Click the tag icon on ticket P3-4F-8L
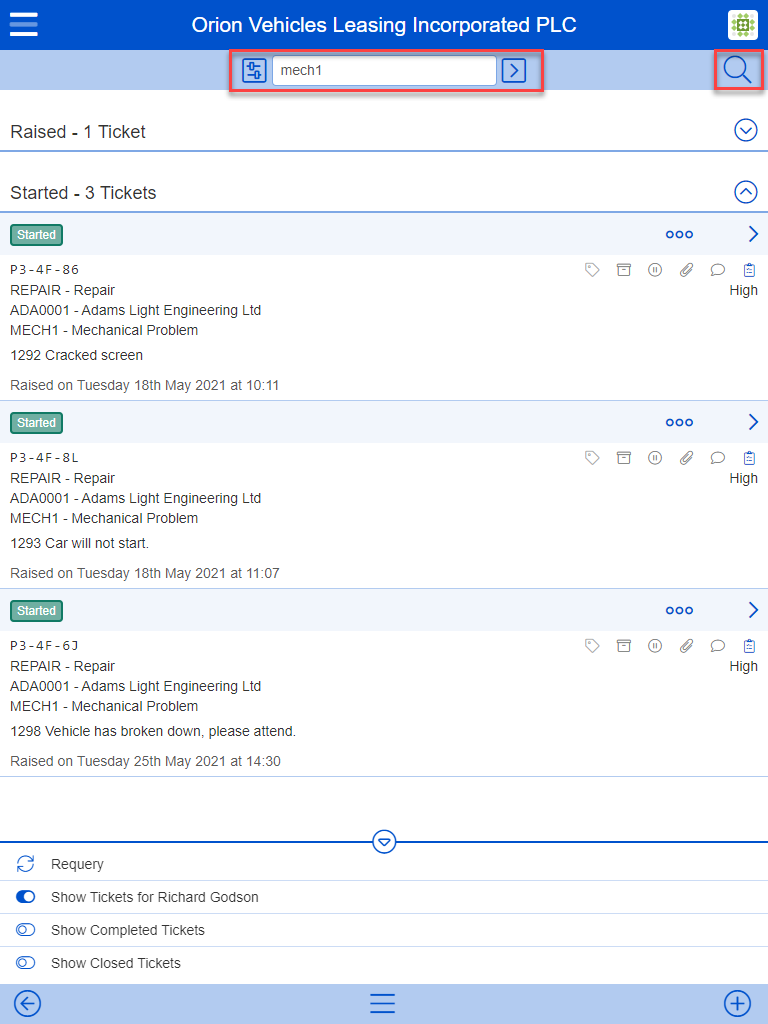Image resolution: width=768 pixels, height=1024 pixels. click(x=592, y=458)
